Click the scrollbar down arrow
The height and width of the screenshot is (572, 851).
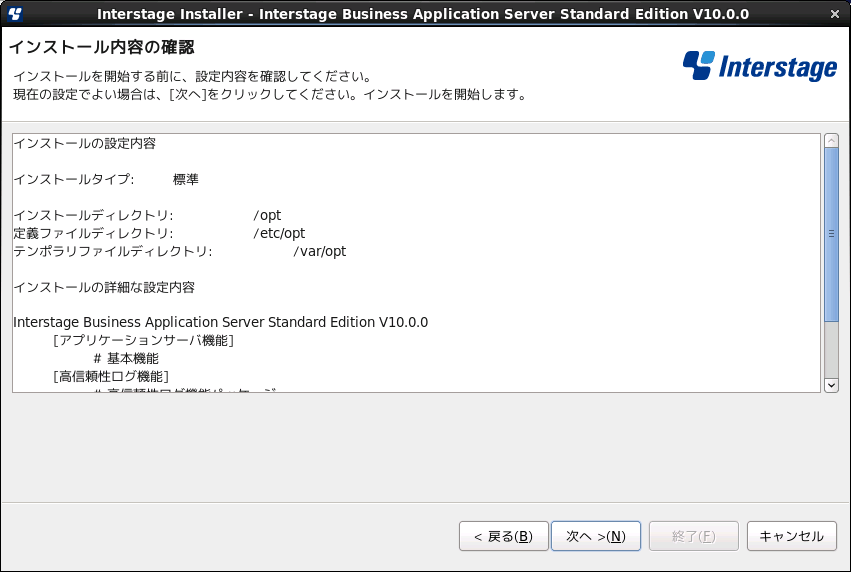point(831,385)
